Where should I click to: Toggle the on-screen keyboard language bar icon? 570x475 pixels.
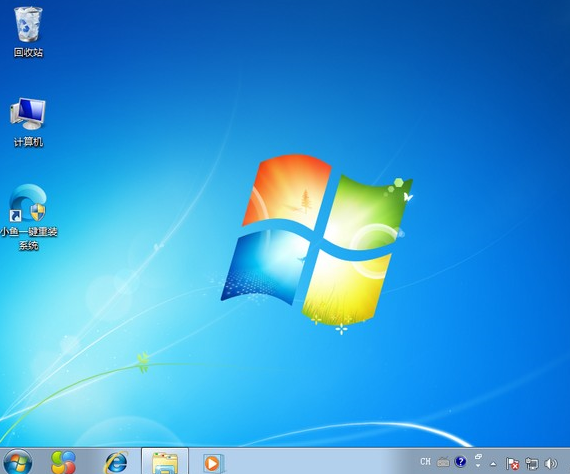click(x=443, y=462)
